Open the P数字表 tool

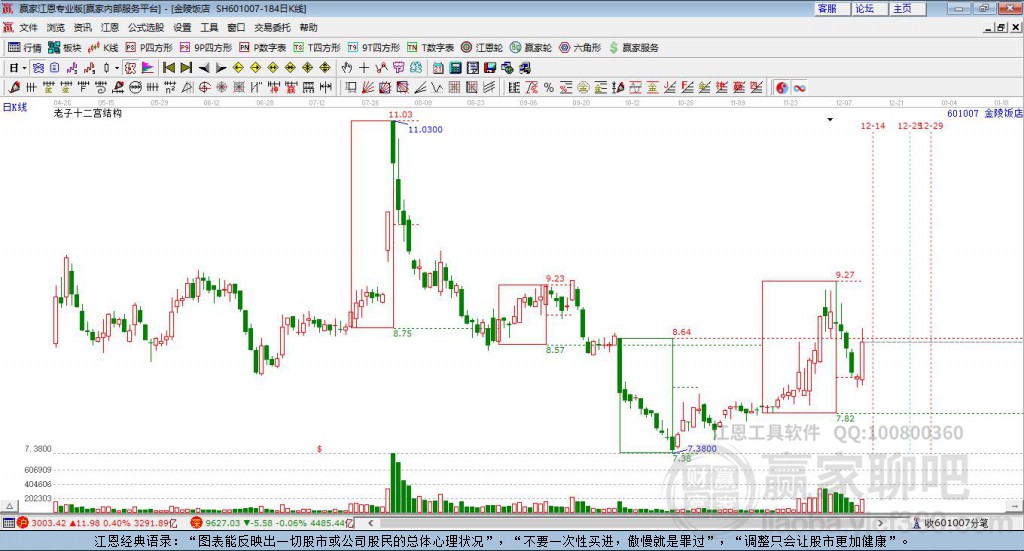tap(263, 48)
